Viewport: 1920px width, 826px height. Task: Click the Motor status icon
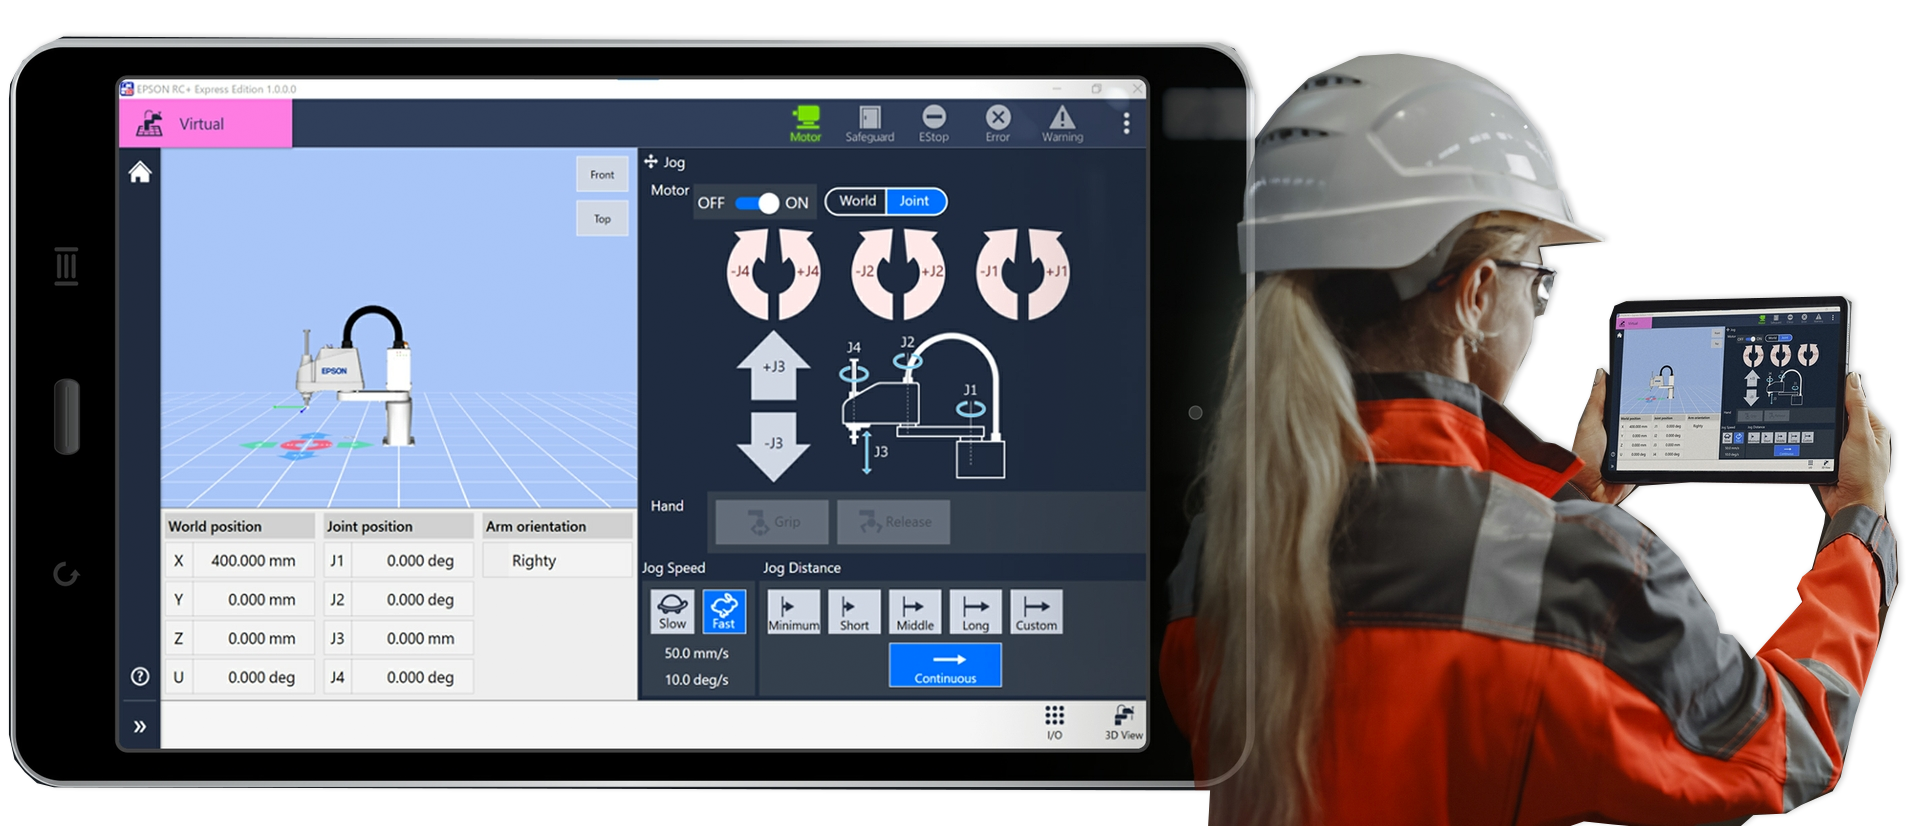point(805,123)
